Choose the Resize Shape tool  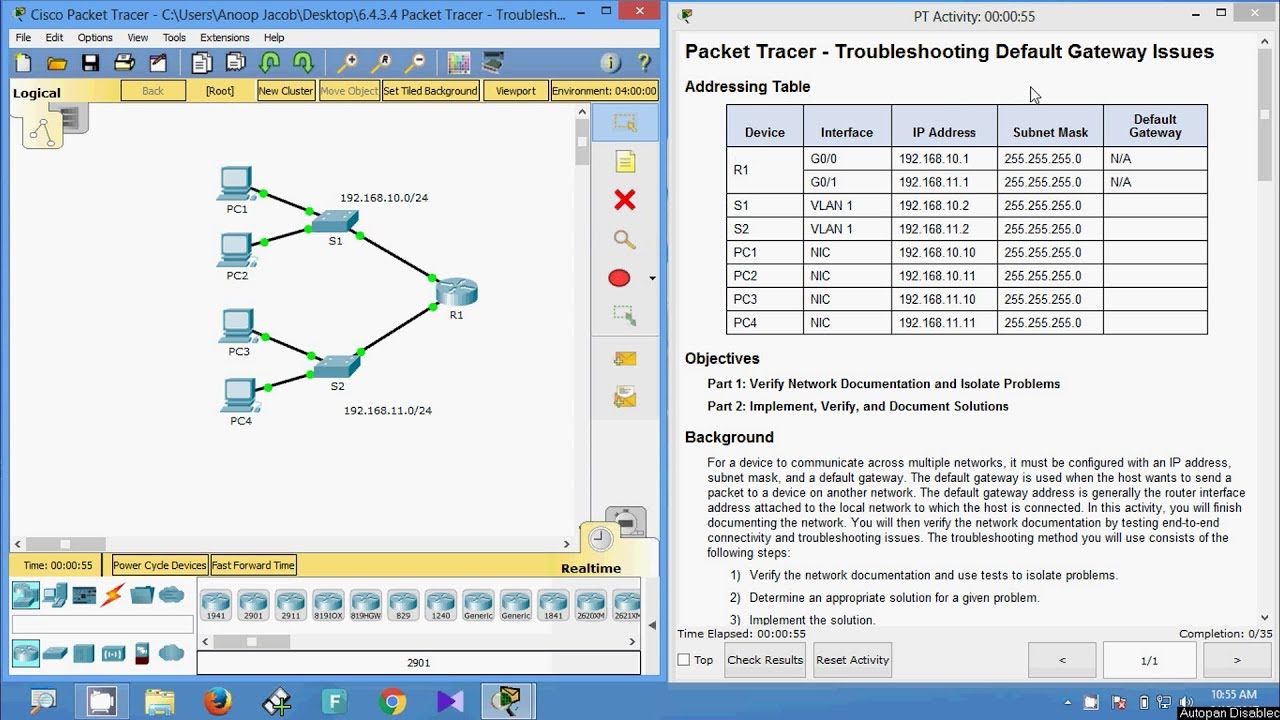tap(625, 316)
